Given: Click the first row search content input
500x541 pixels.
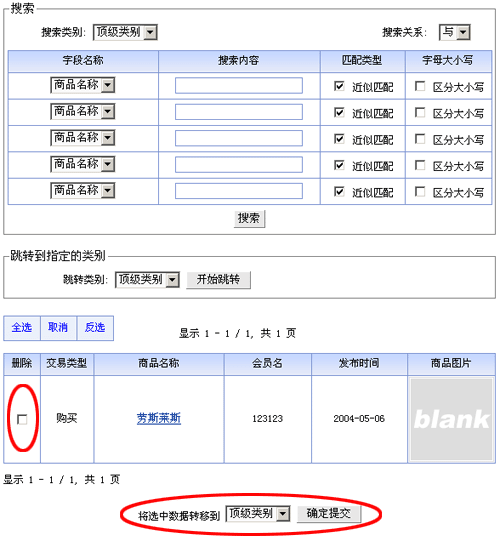Looking at the screenshot, I should (x=239, y=86).
